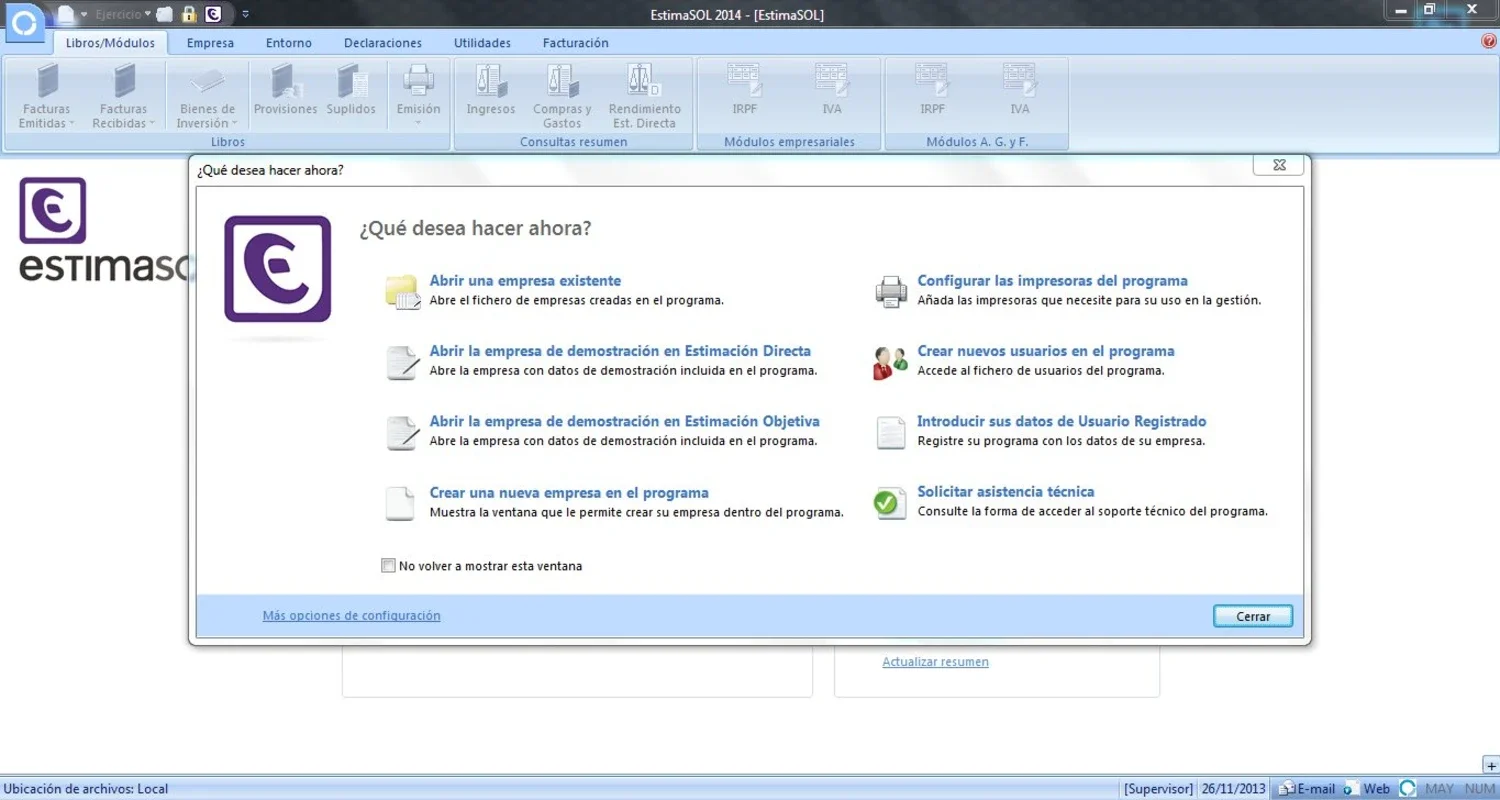
Task: Click the Emisión printer icon
Action: pos(418,80)
